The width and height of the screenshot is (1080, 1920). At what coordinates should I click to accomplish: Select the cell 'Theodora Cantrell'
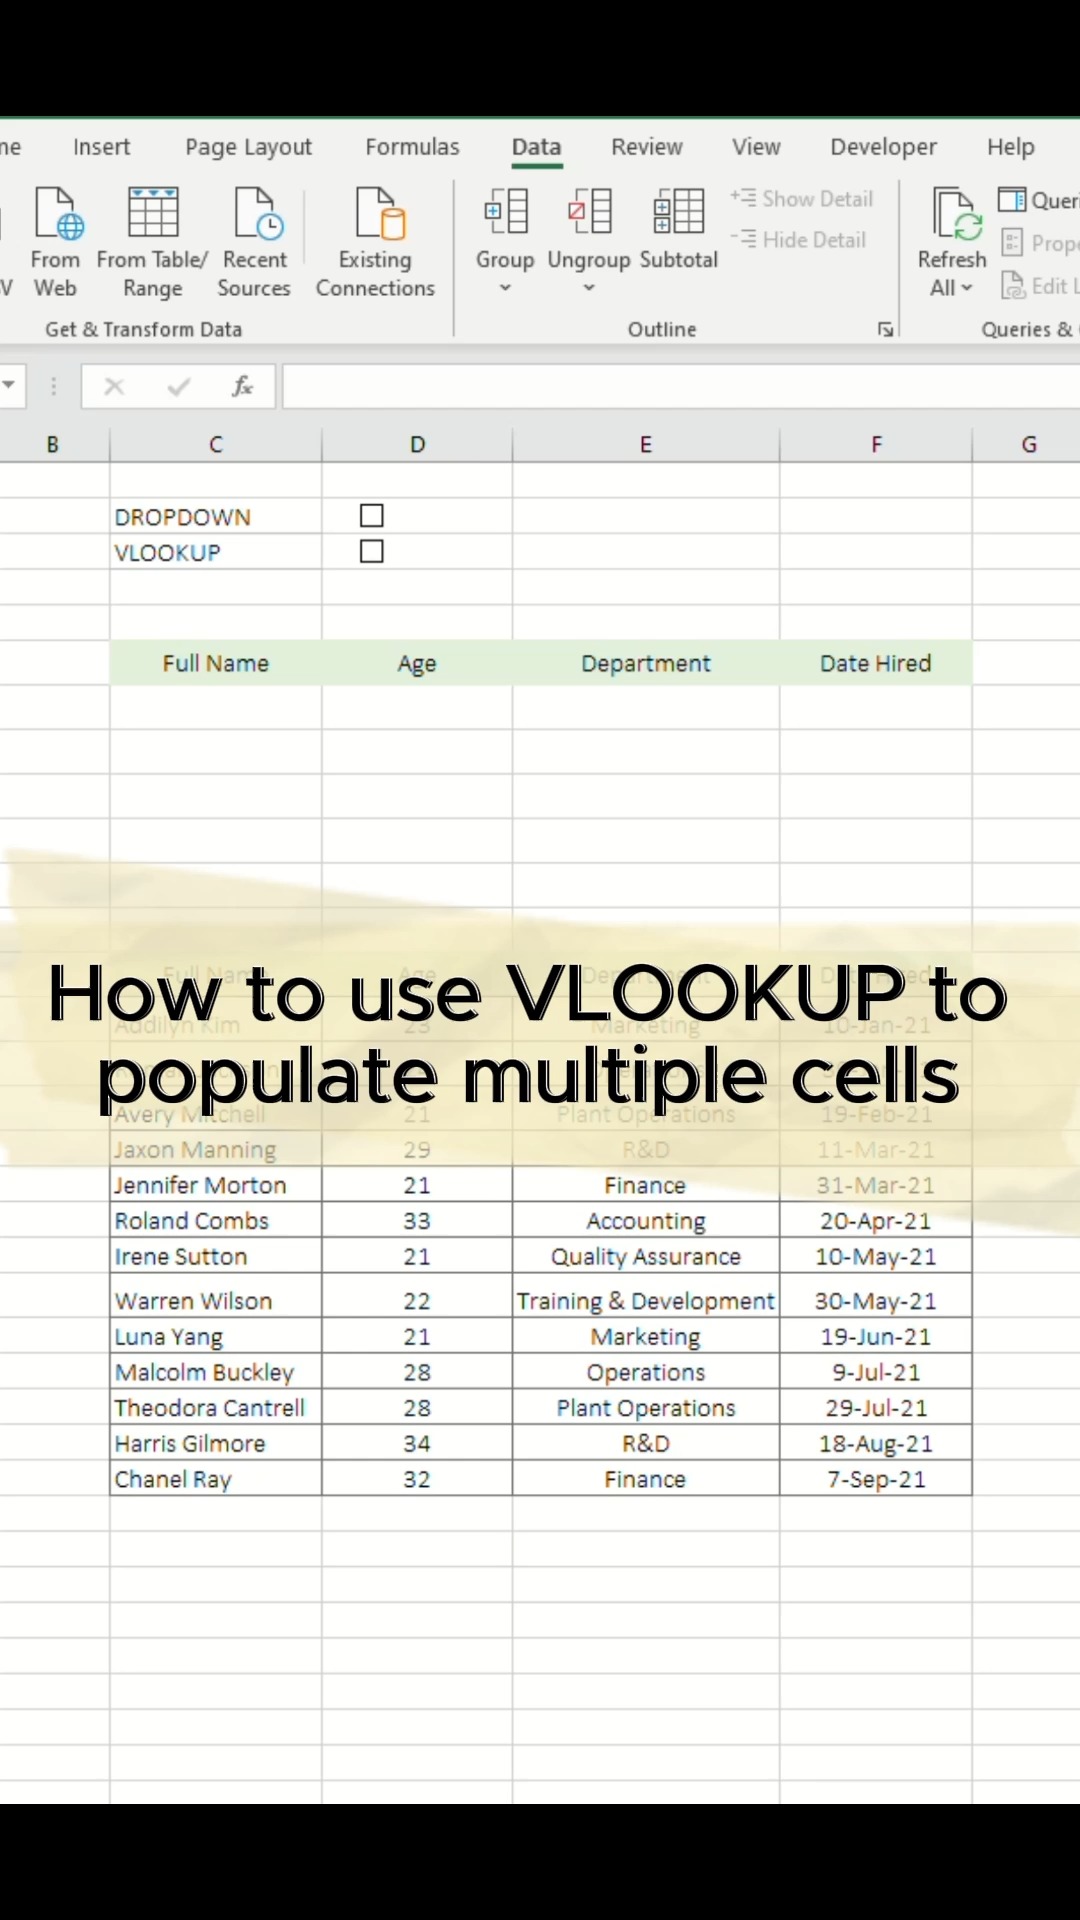216,1407
